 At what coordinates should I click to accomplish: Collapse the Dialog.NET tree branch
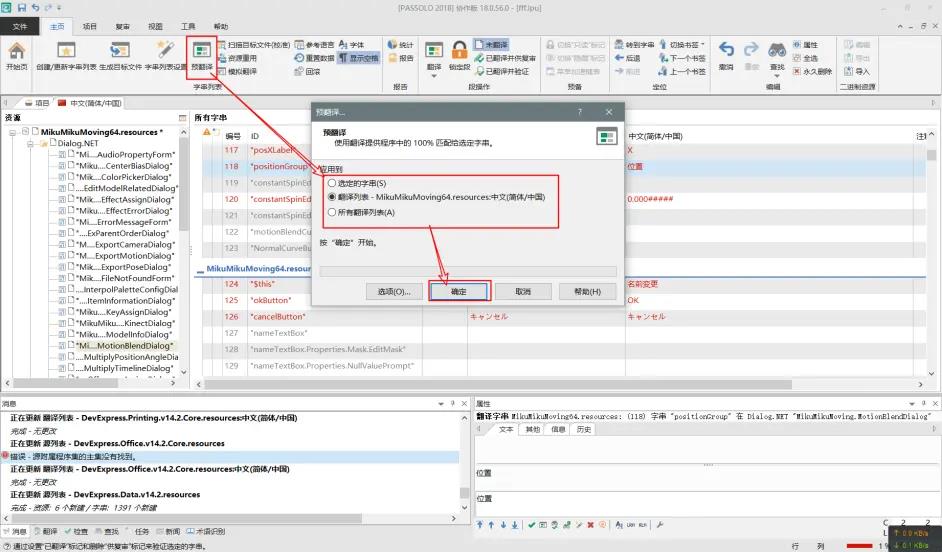coord(30,144)
